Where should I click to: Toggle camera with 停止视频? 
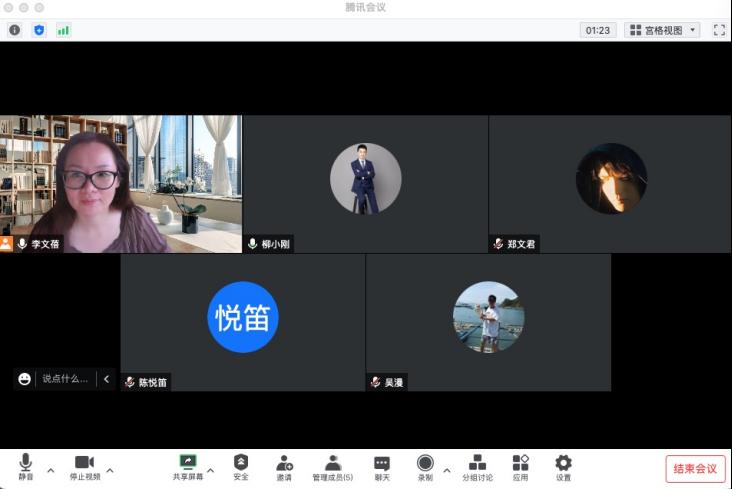[84, 467]
